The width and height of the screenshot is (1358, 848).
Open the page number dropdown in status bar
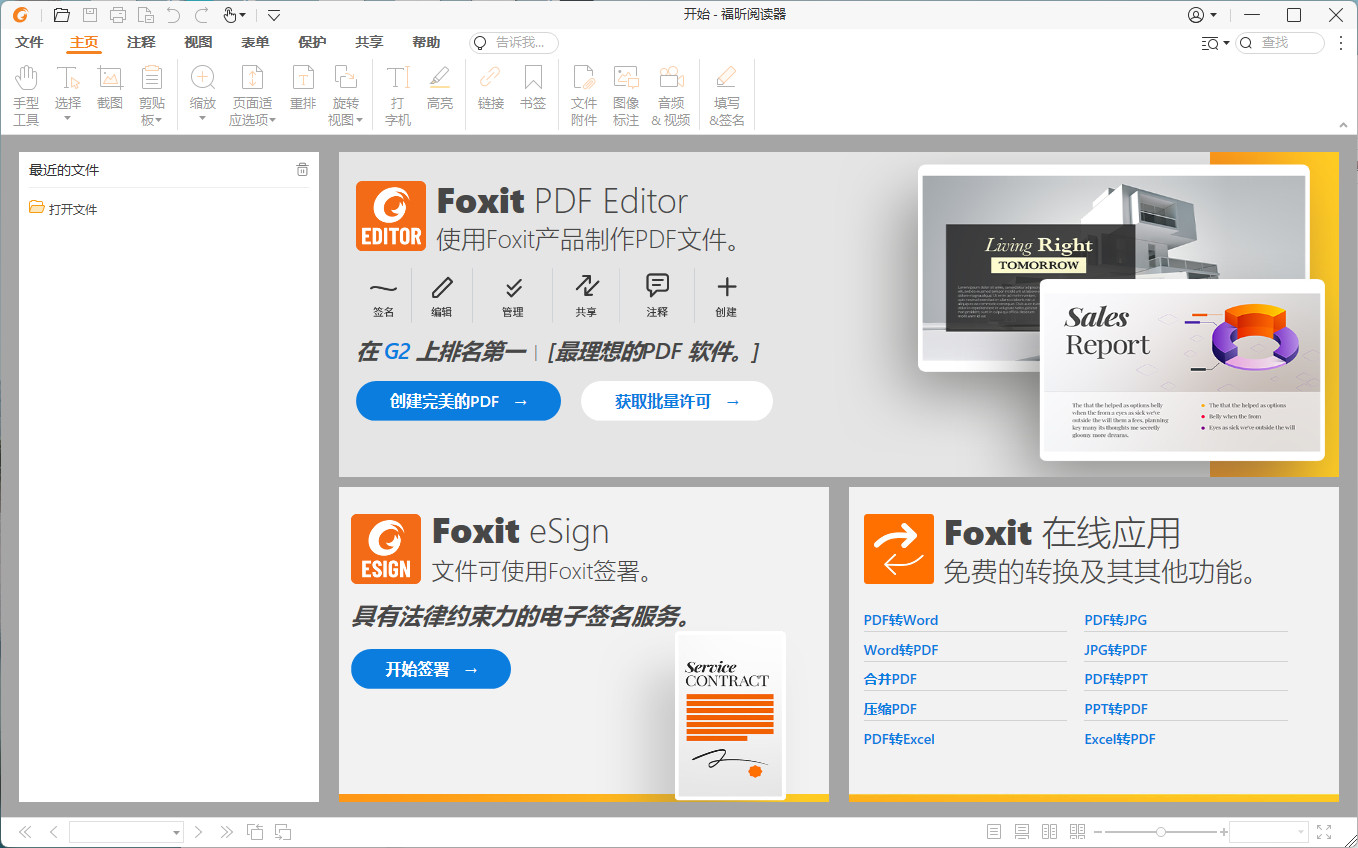point(176,833)
